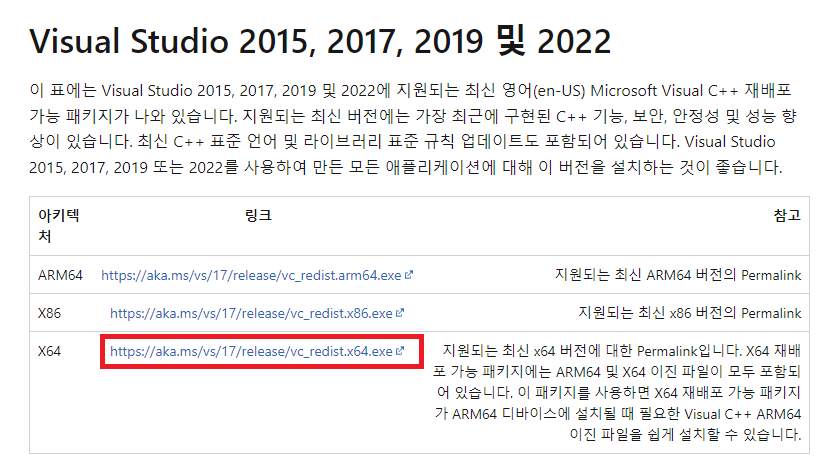Click the 아키텍처 column header
Viewport: 827px width, 466px height.
59,226
